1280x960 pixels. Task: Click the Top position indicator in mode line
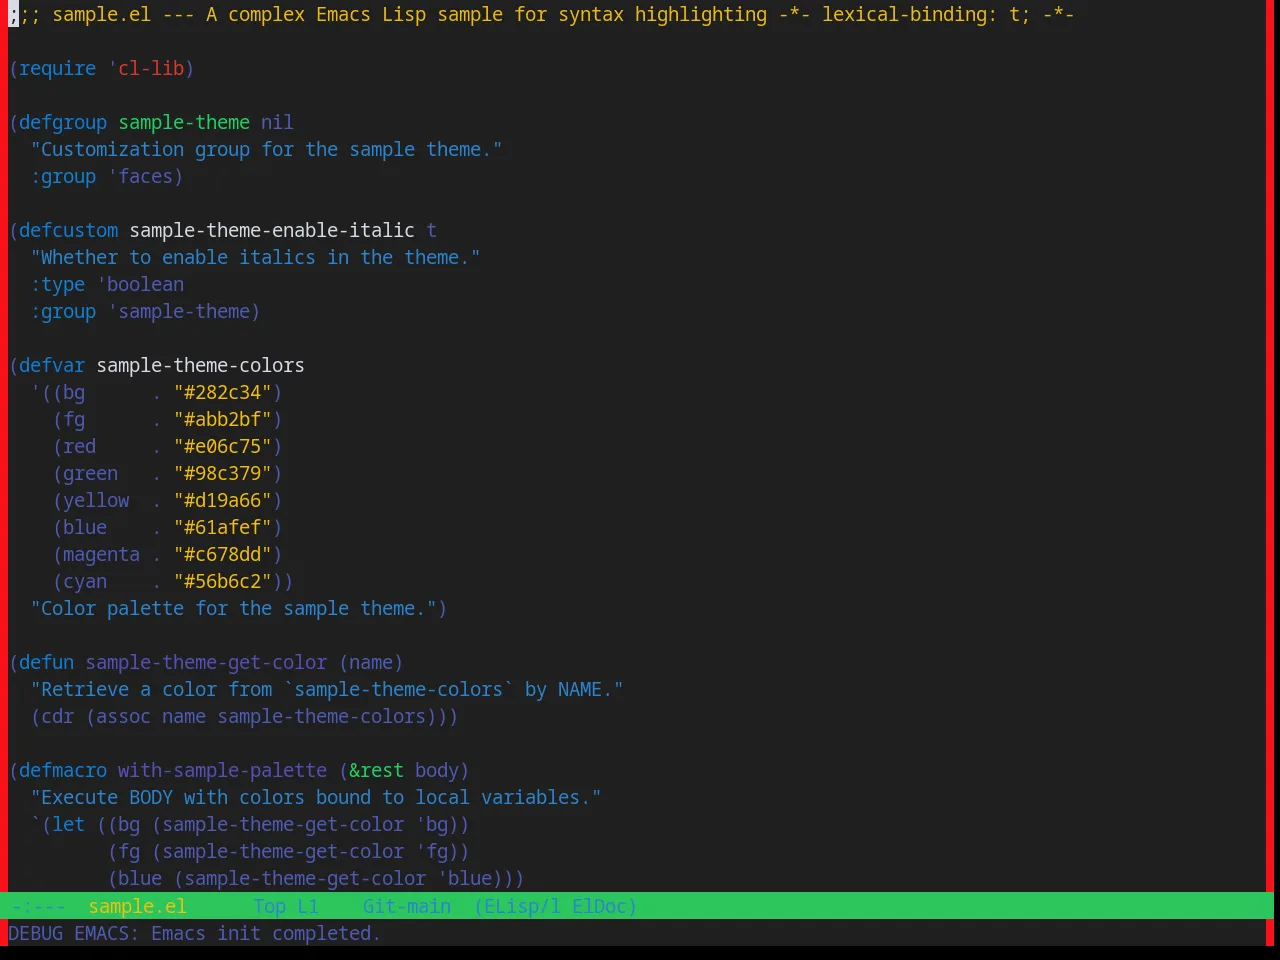click(x=269, y=906)
